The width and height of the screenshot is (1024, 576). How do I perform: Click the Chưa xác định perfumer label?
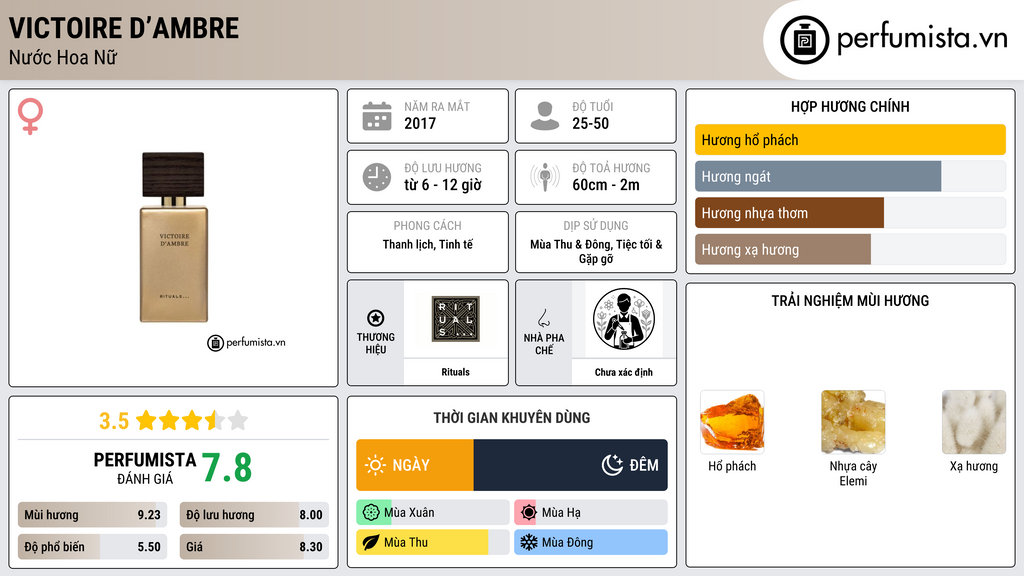pos(624,372)
